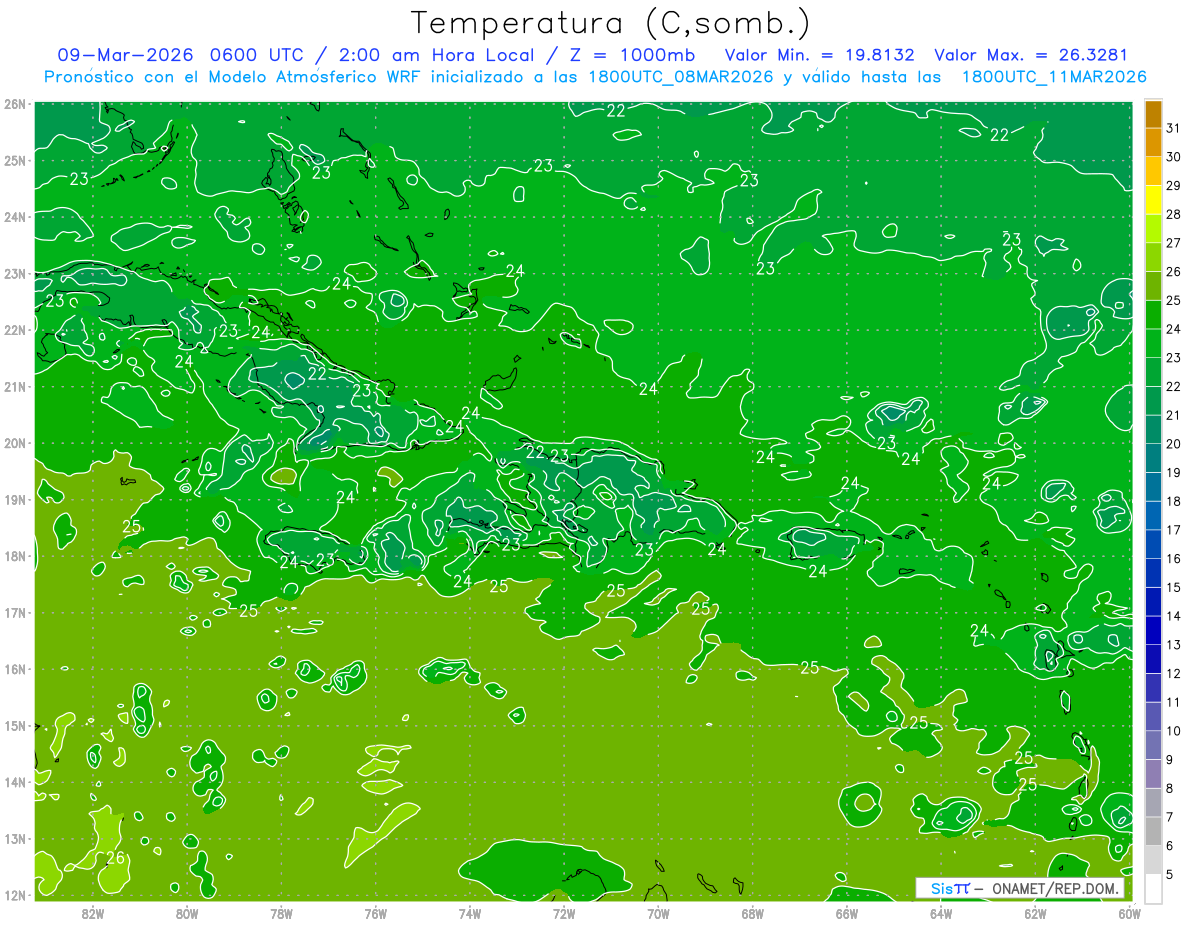Click the 24N latitude label

point(15,217)
